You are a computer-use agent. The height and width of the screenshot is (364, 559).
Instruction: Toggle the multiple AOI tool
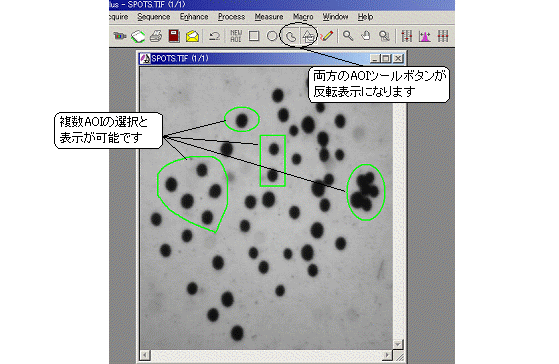click(308, 36)
